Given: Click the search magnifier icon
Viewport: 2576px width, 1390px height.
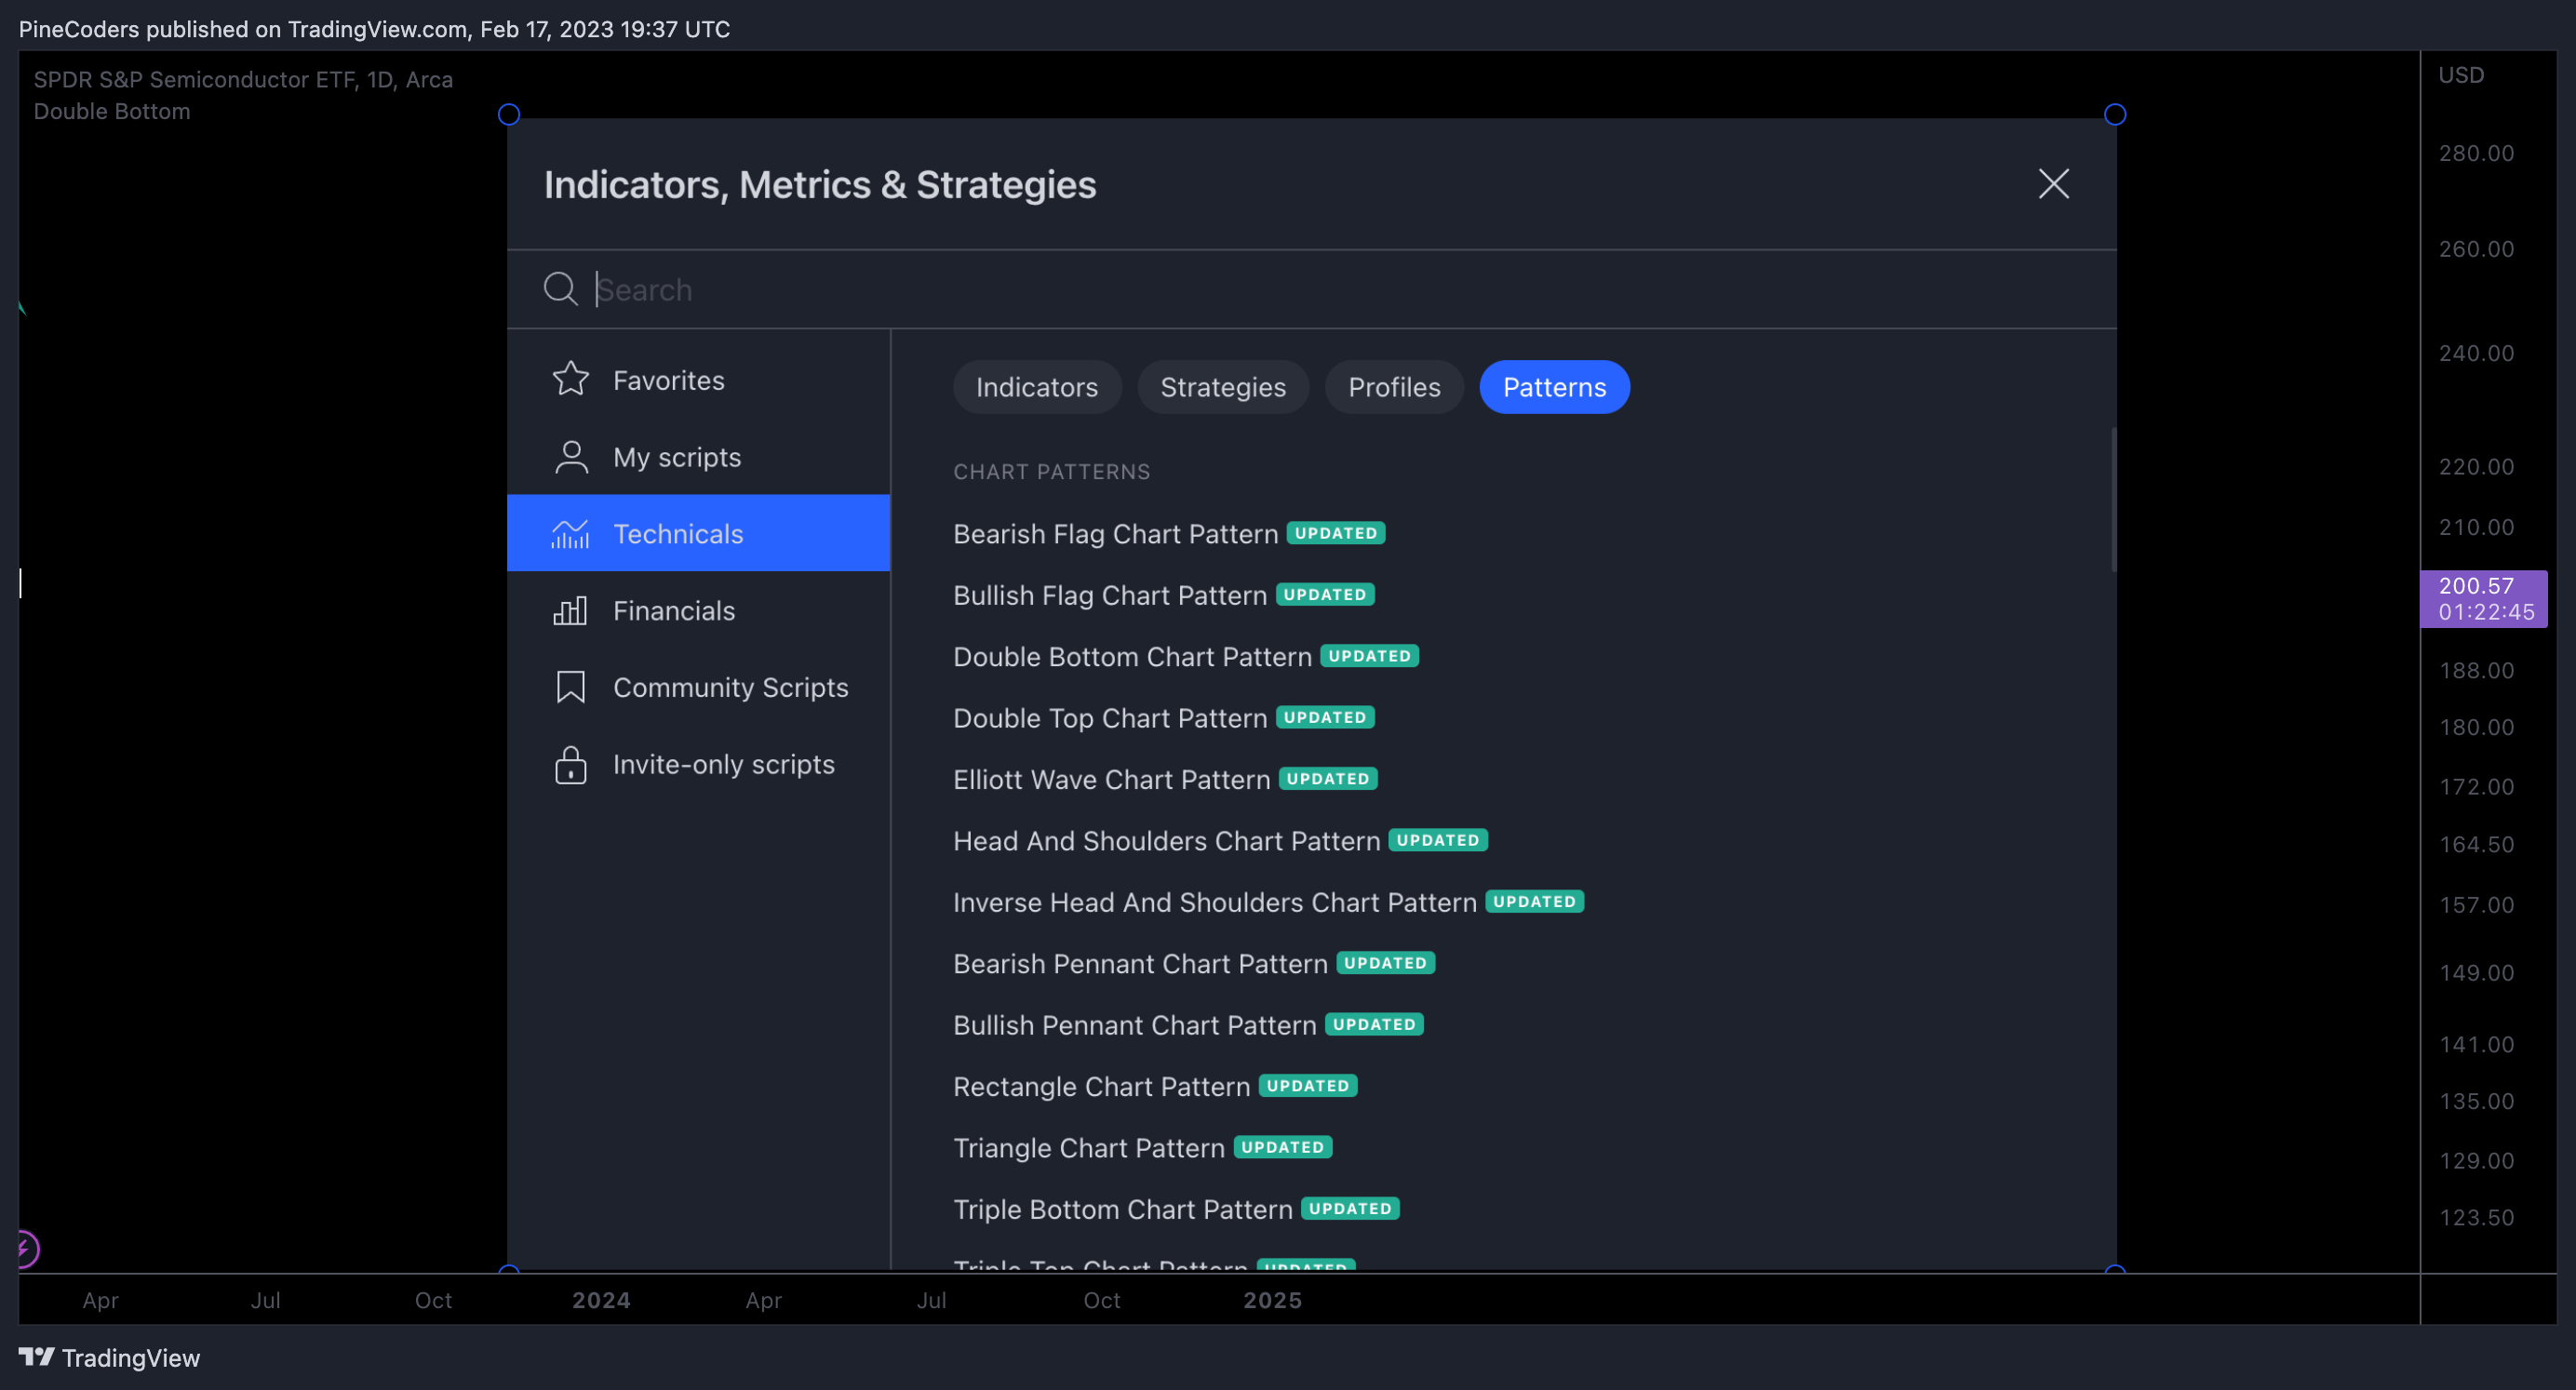Looking at the screenshot, I should [561, 289].
